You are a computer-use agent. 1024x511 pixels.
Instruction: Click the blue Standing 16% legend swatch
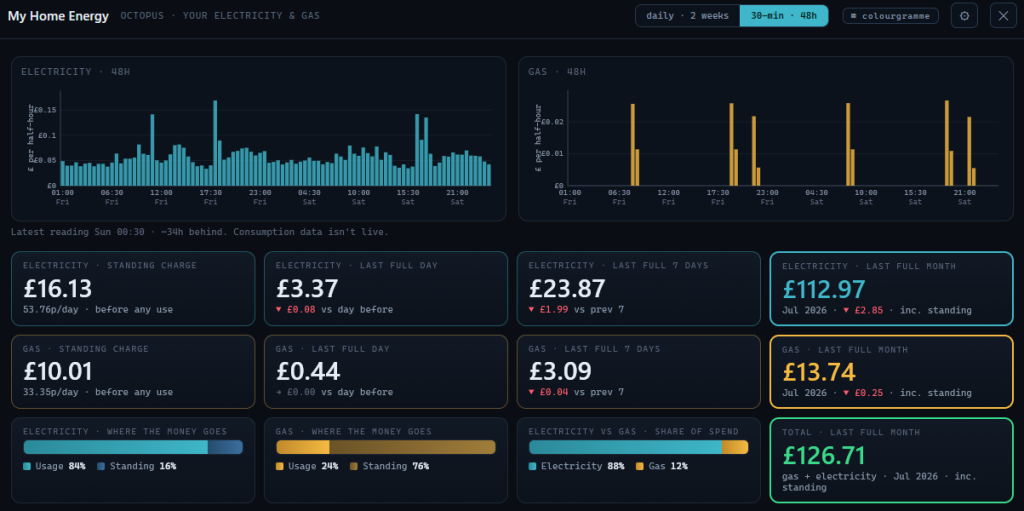[101, 467]
